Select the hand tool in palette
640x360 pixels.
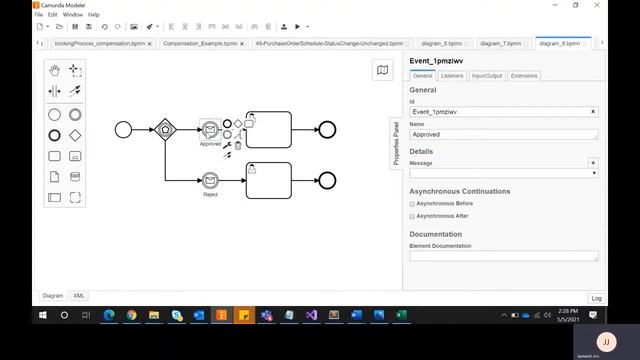(54, 70)
